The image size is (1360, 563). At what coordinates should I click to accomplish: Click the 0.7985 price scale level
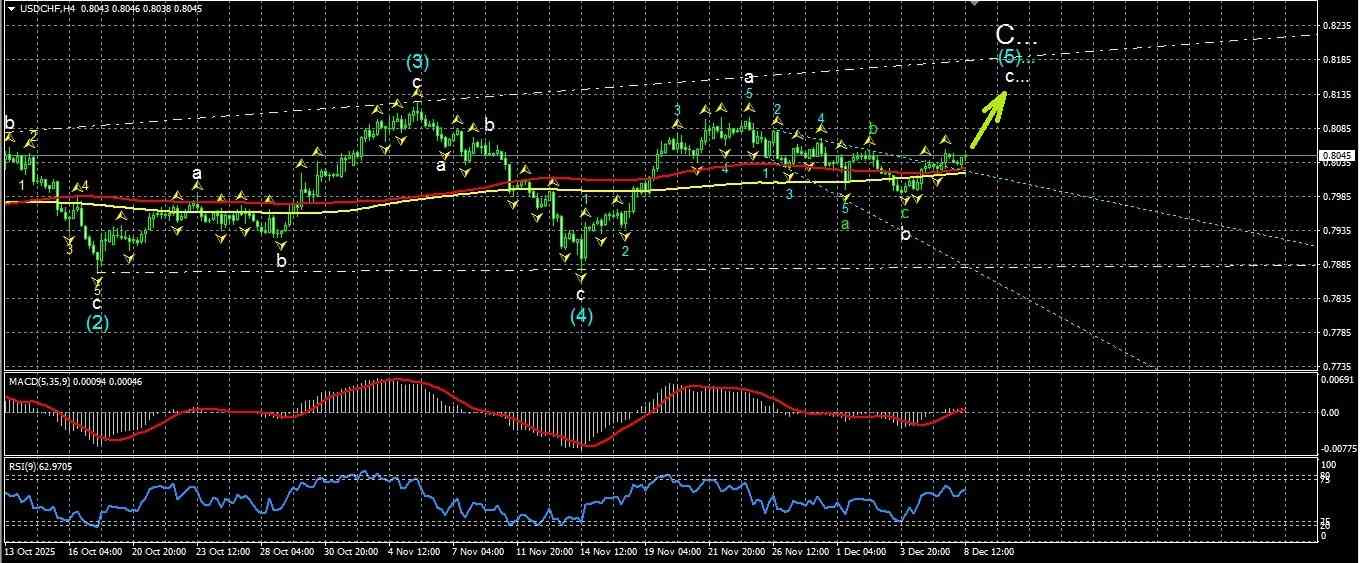coord(1337,197)
